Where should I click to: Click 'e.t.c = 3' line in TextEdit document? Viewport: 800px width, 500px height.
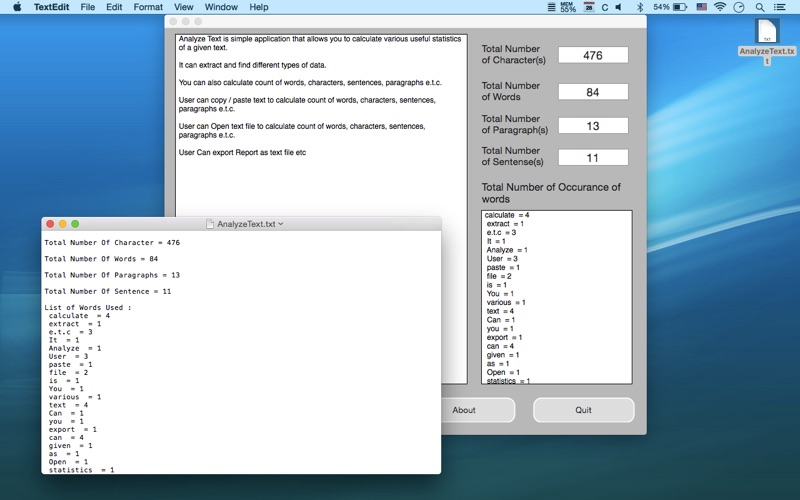[x=70, y=332]
